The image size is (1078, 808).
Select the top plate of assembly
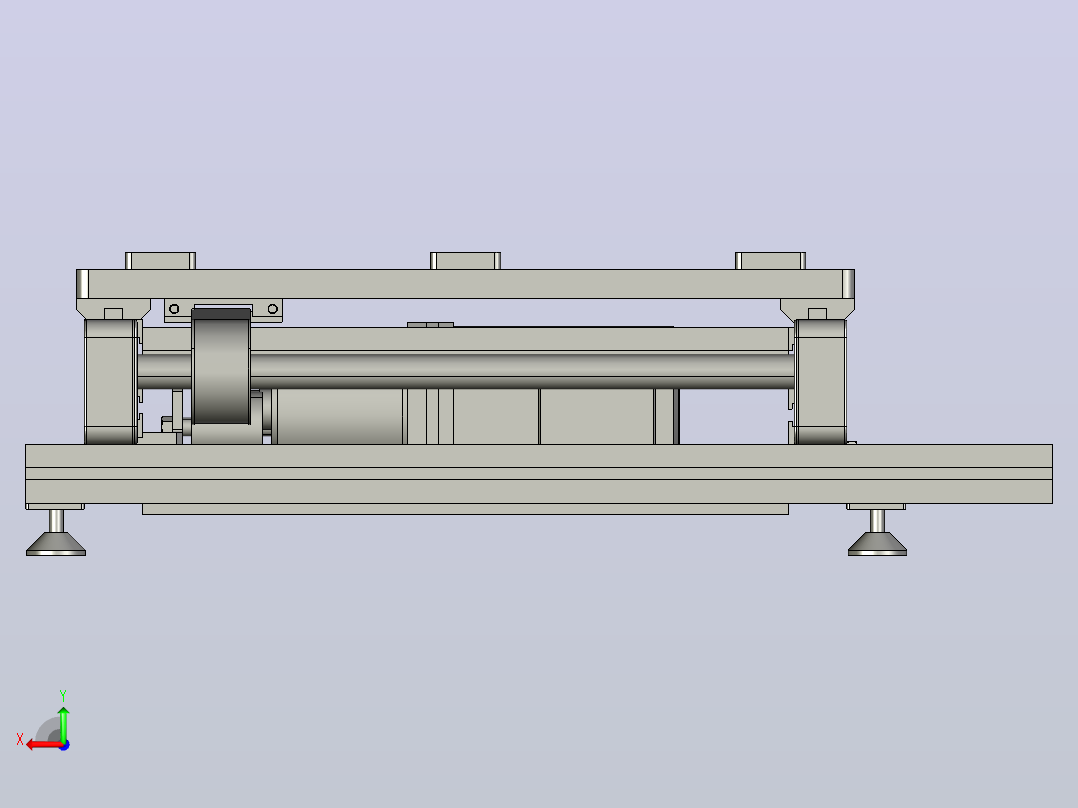point(465,284)
